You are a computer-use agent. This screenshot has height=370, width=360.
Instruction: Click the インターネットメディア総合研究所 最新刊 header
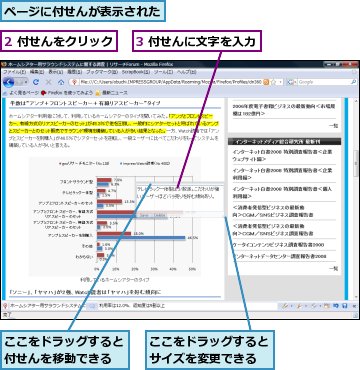point(284,142)
